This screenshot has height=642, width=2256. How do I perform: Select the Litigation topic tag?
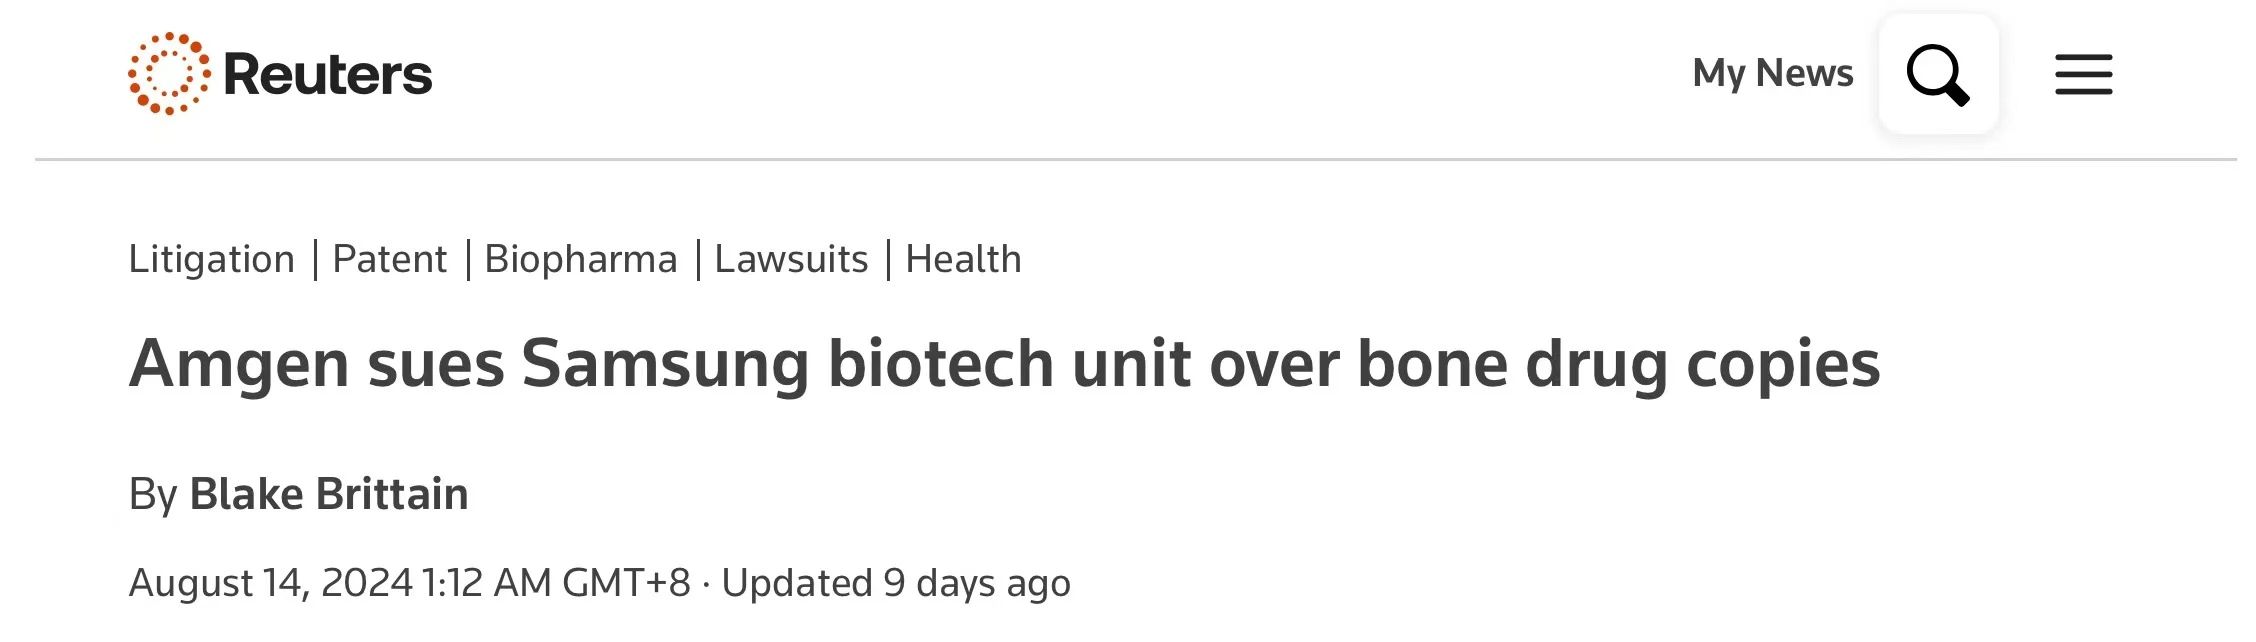pos(212,259)
